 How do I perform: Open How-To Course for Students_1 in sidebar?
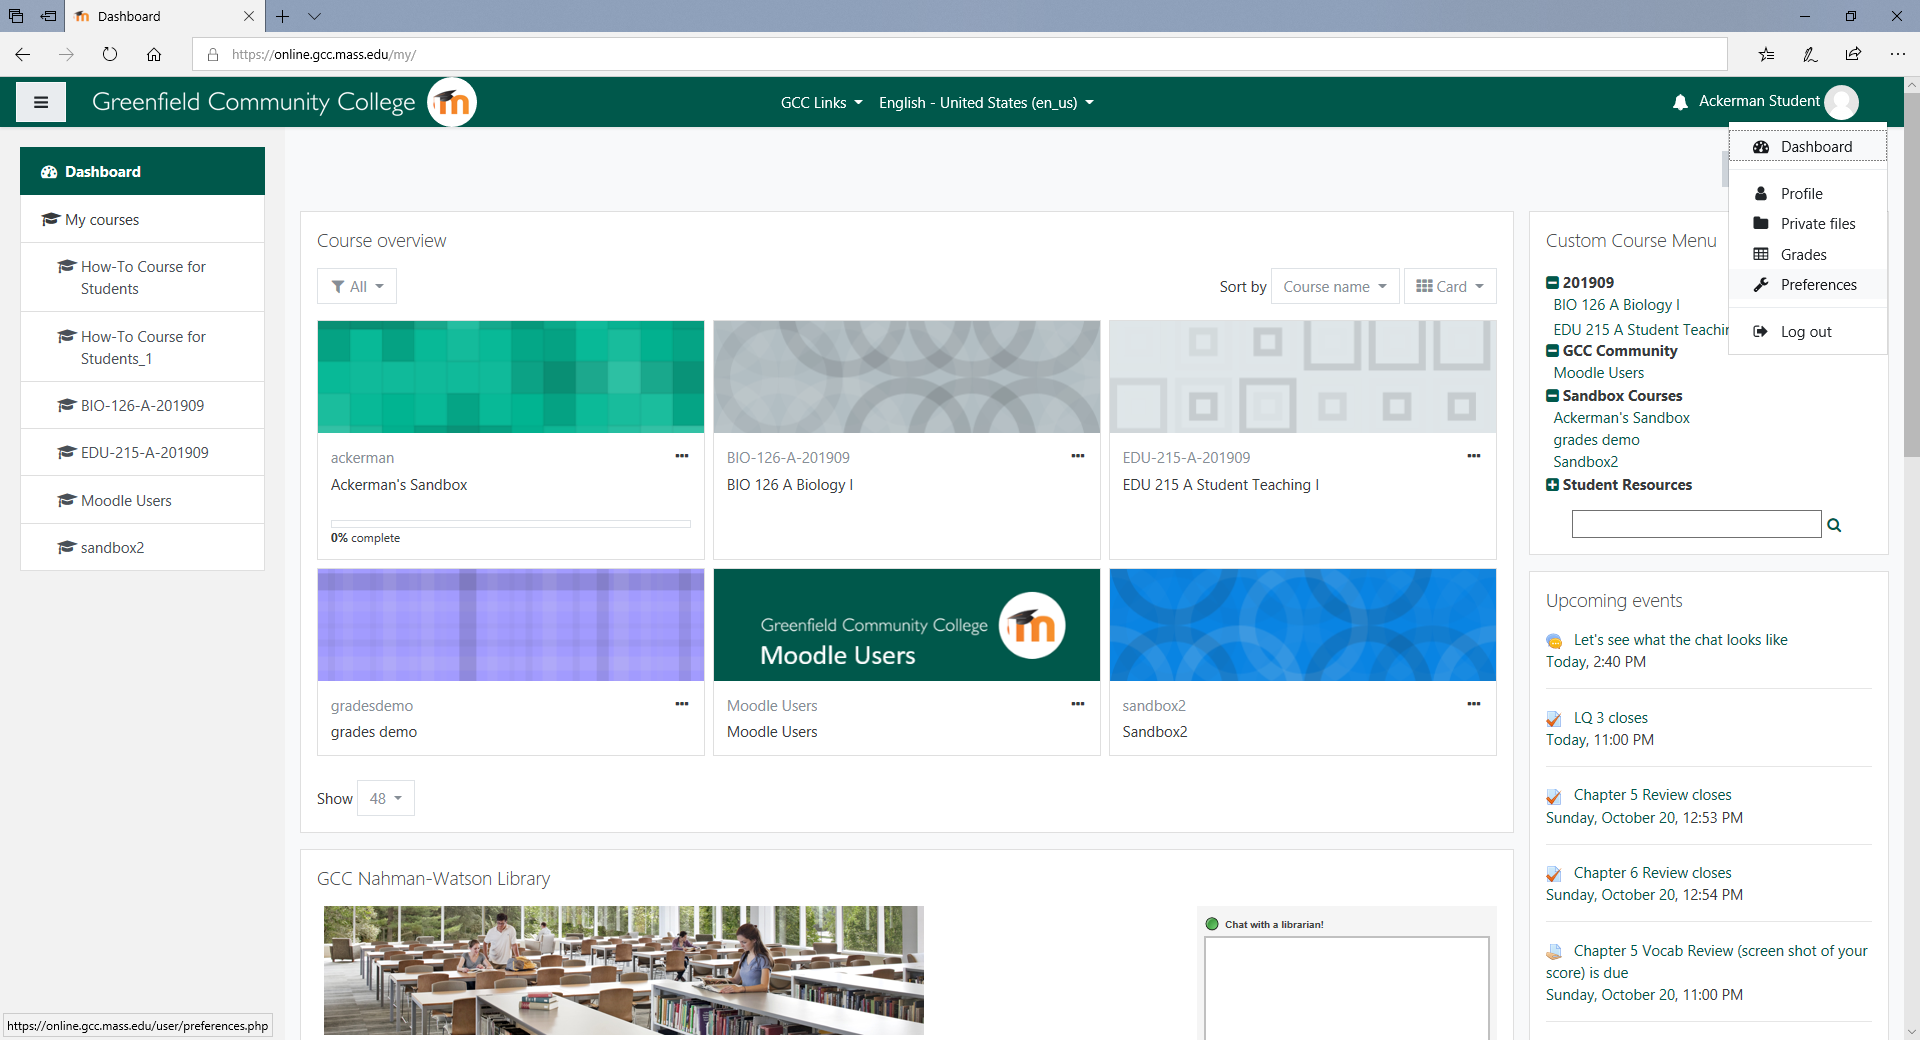pos(142,347)
